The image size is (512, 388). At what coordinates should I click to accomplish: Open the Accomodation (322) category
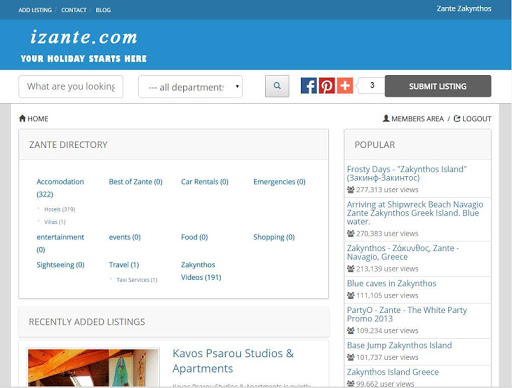pos(60,188)
